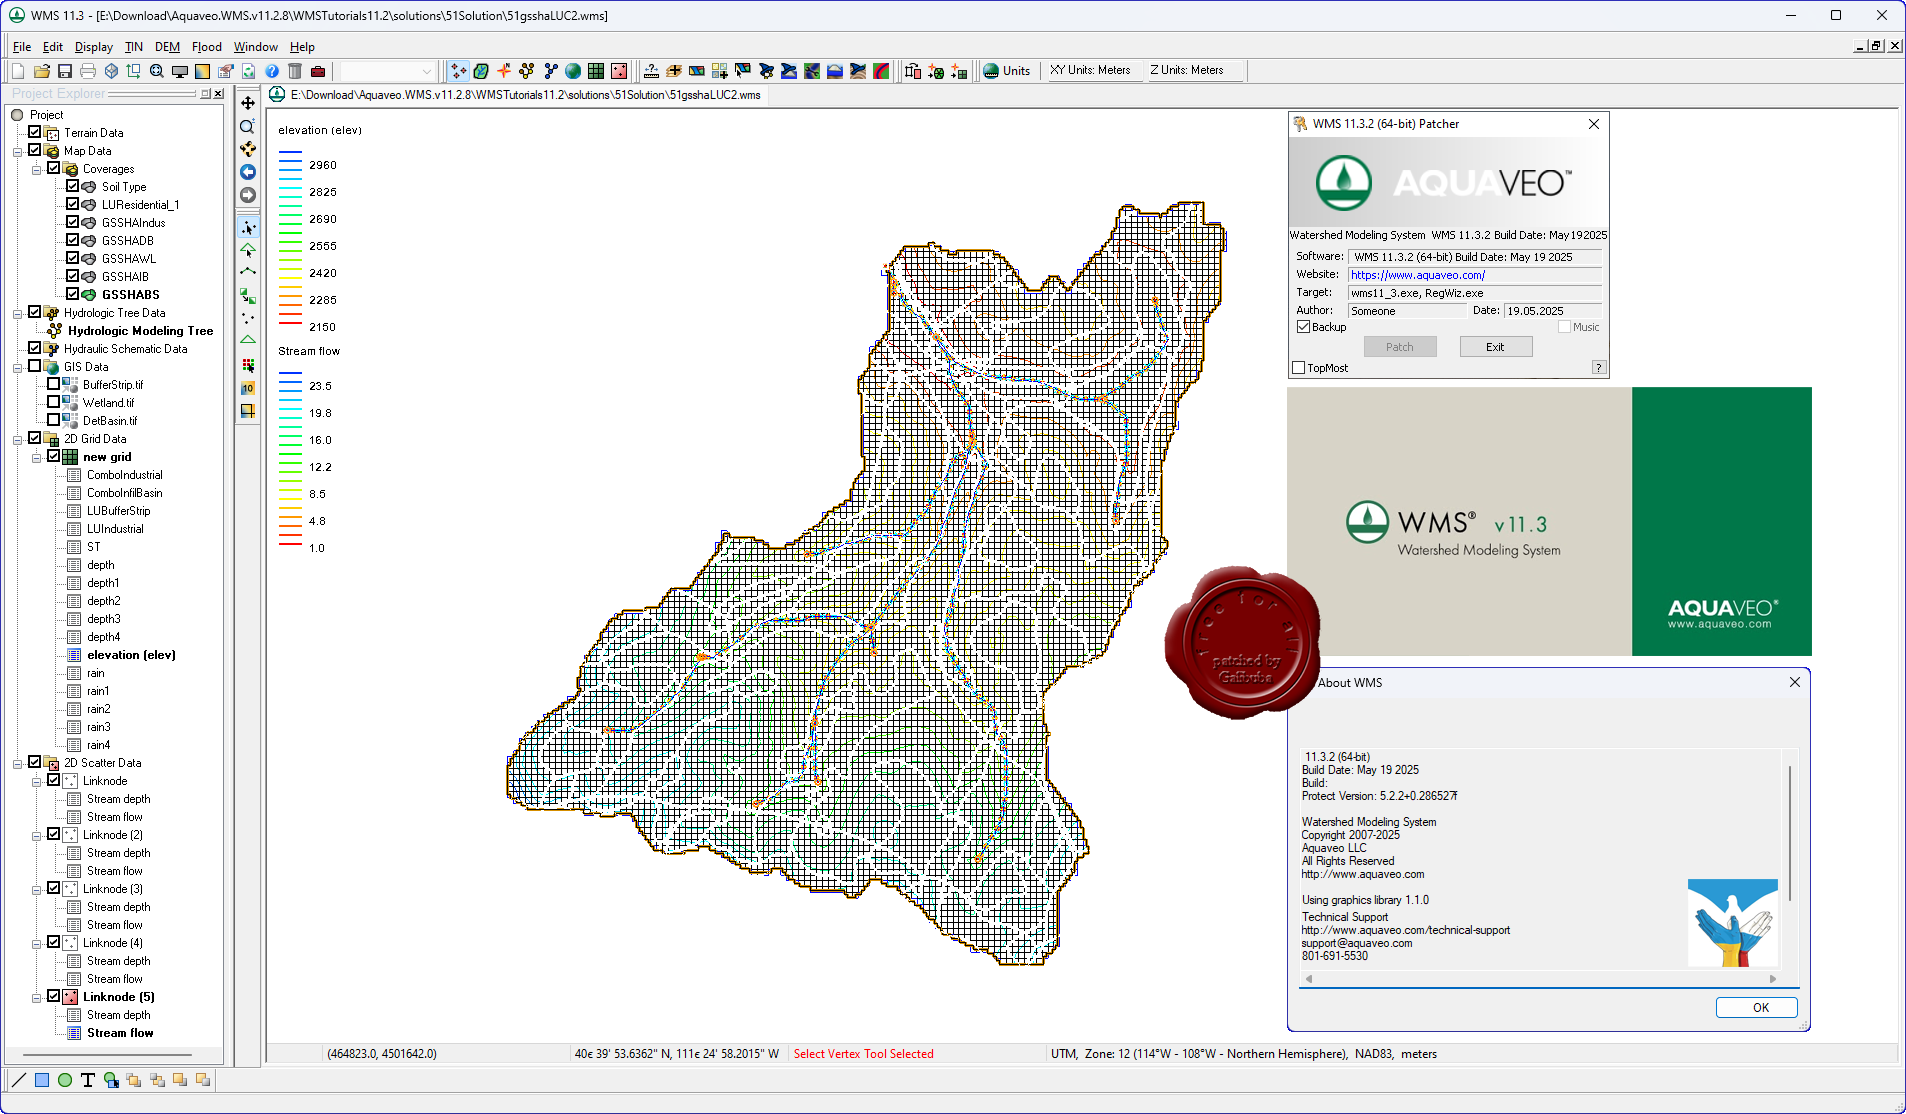This screenshot has height=1114, width=1906.
Task: Collapse the Coverages tree node
Action: (x=36, y=170)
